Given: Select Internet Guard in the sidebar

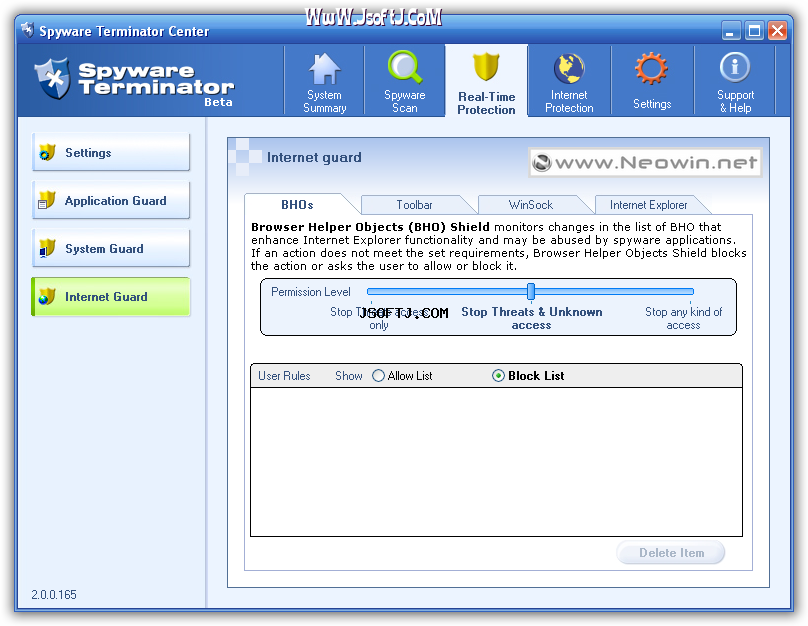Looking at the screenshot, I should (x=111, y=297).
